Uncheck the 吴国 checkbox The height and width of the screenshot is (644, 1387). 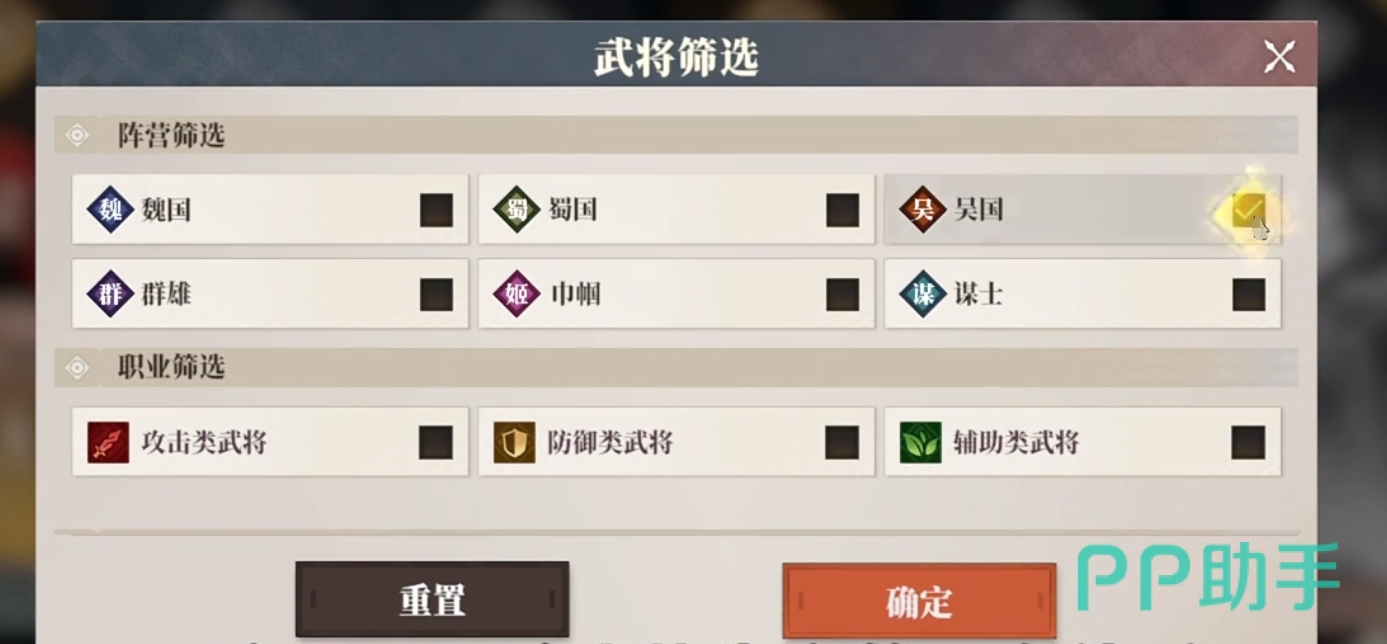tap(1248, 210)
